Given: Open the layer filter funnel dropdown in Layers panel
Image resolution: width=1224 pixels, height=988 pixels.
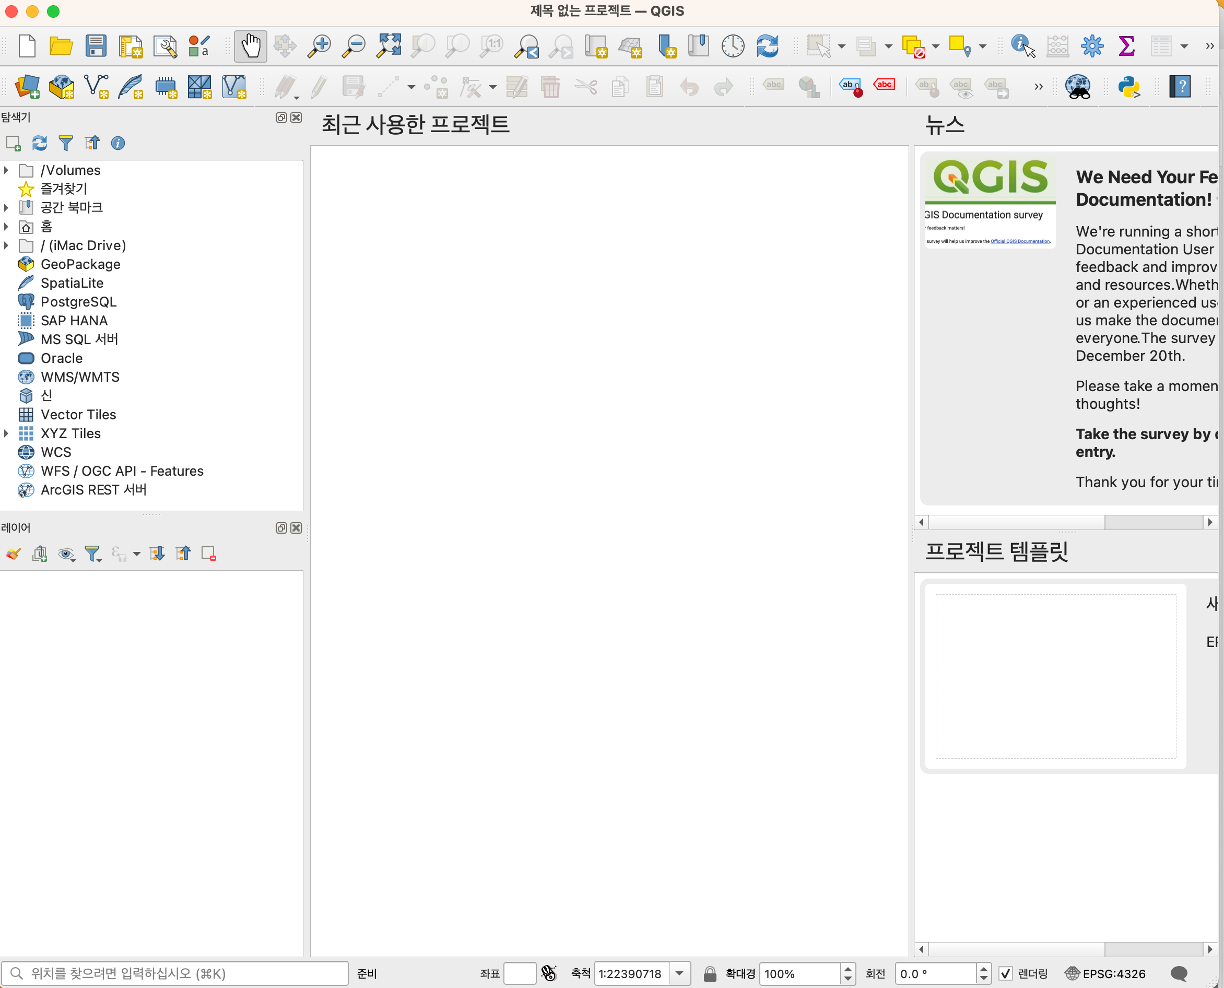Looking at the screenshot, I should tap(94, 554).
